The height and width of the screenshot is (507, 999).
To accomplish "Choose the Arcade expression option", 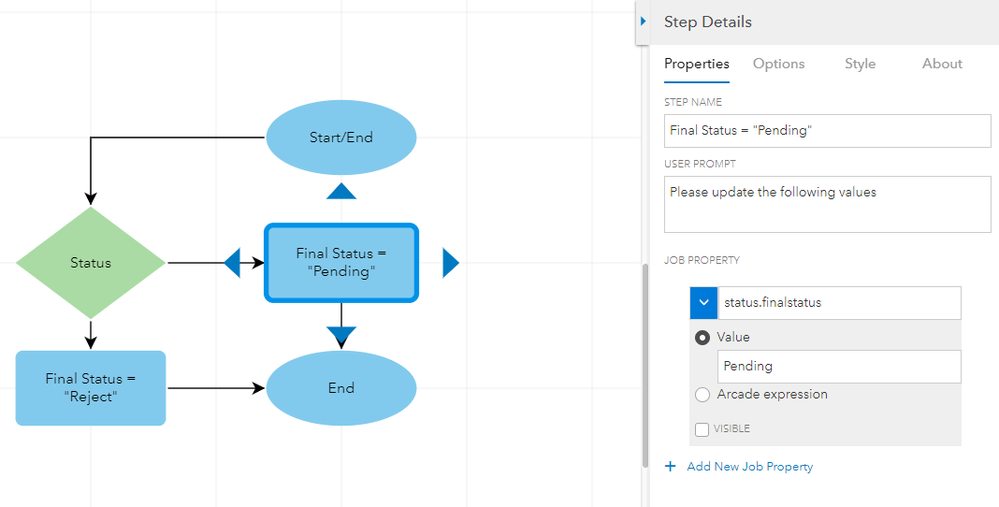I will click(x=702, y=395).
